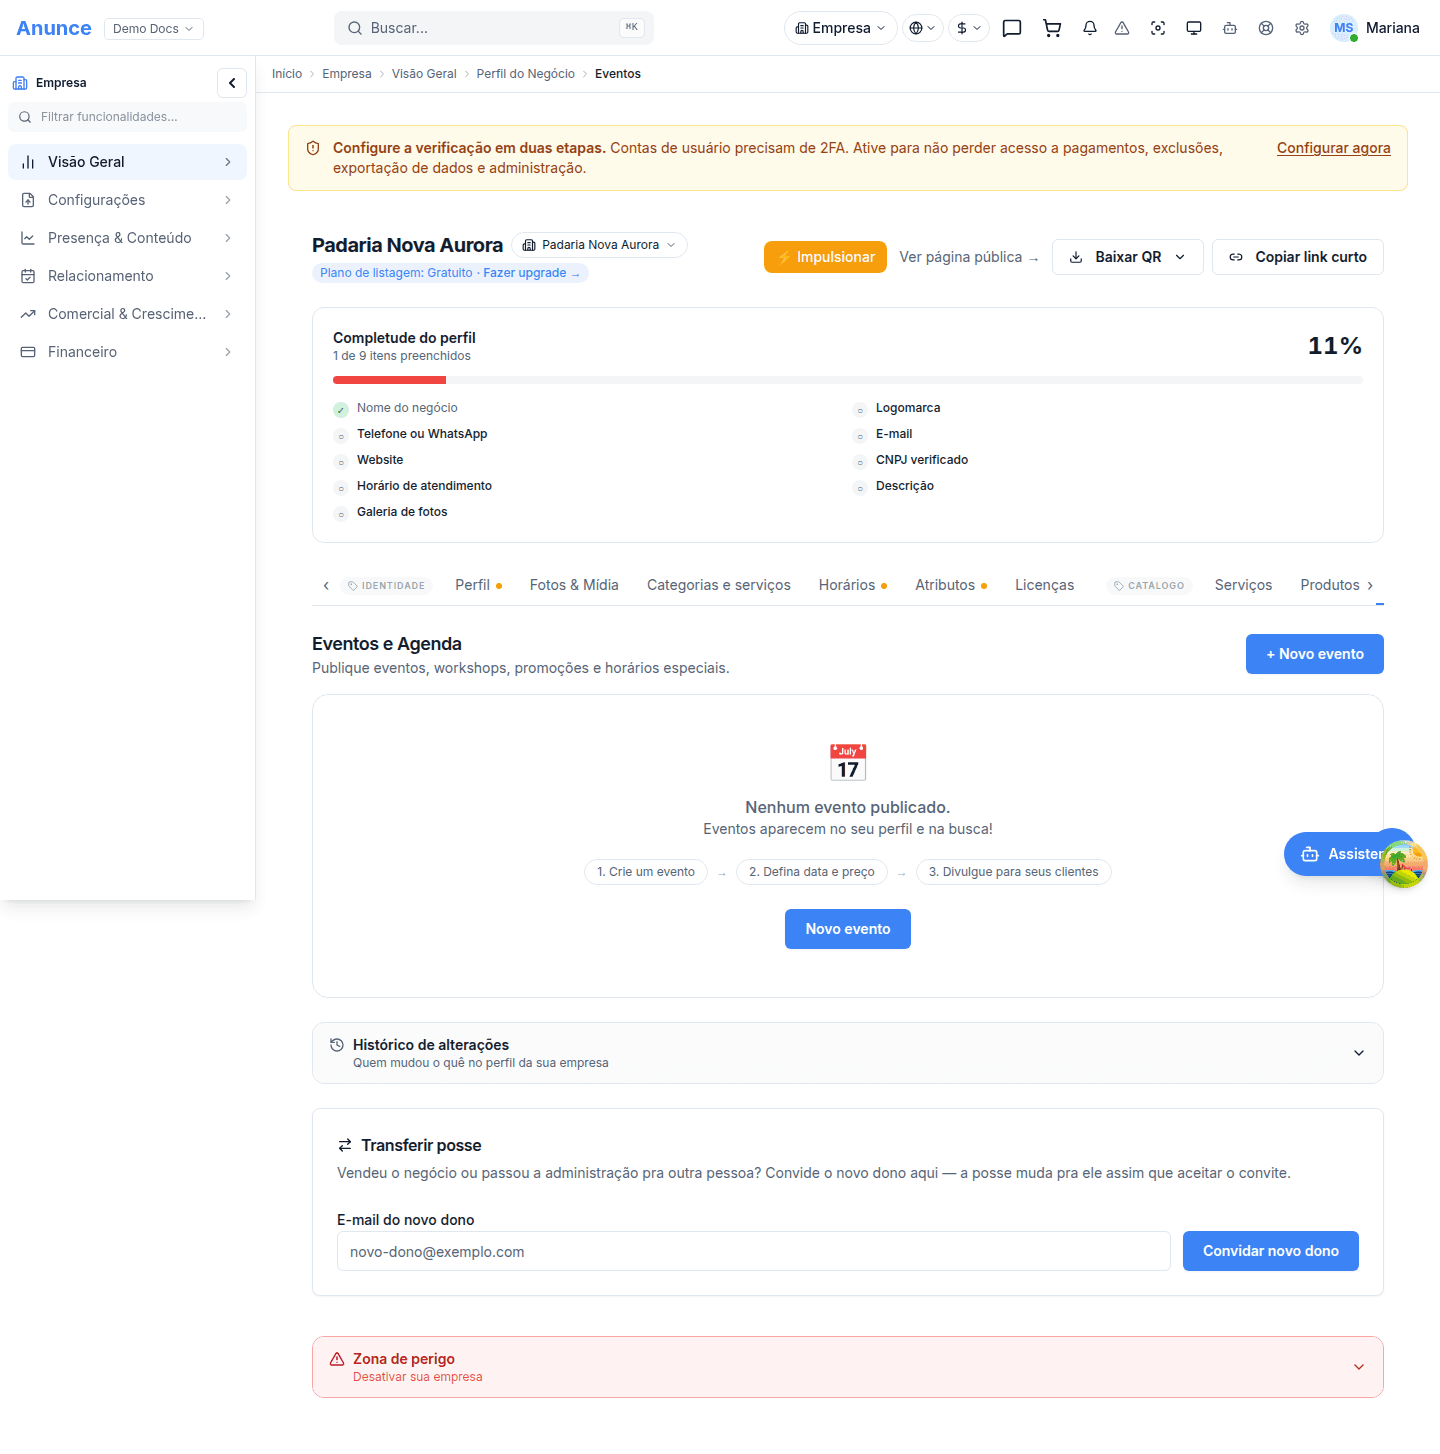Open the lifebuoy help icon

tap(1266, 28)
